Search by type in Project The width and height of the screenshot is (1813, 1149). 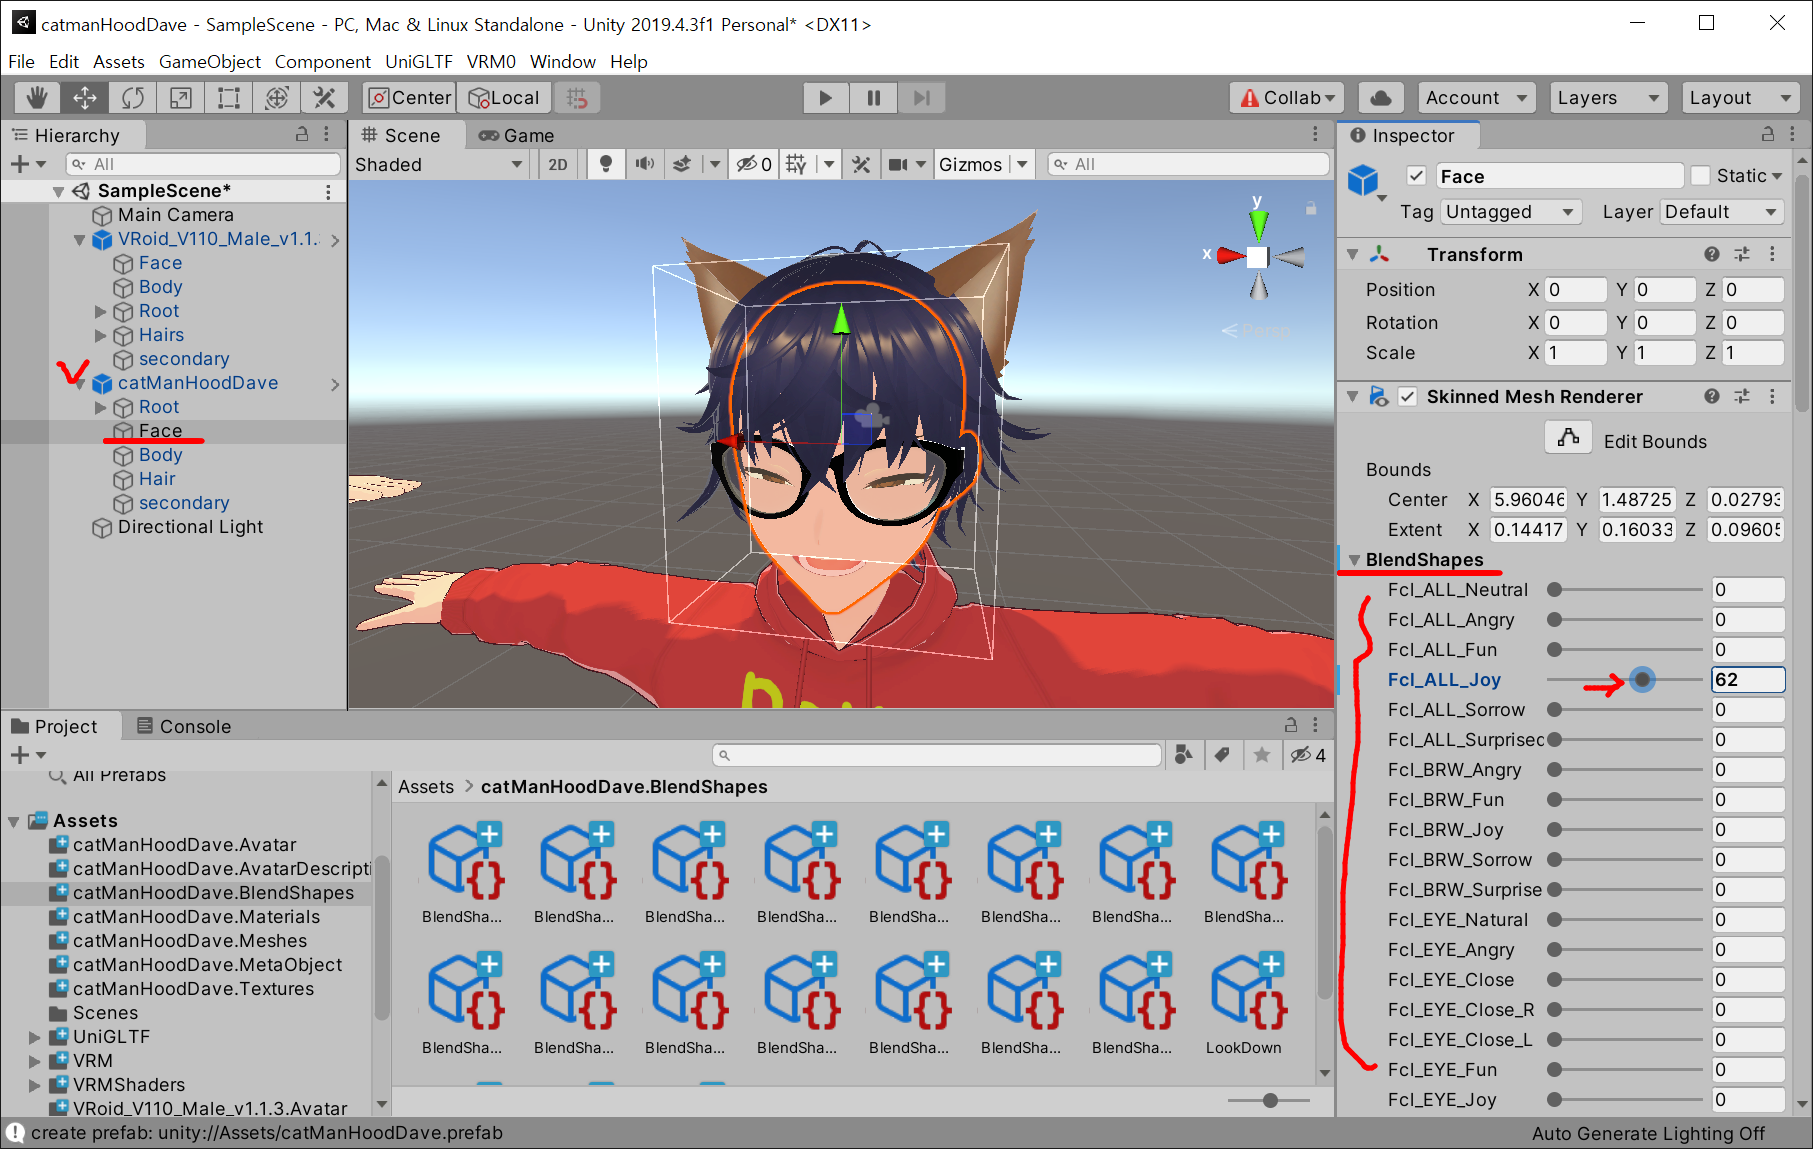(x=1184, y=754)
